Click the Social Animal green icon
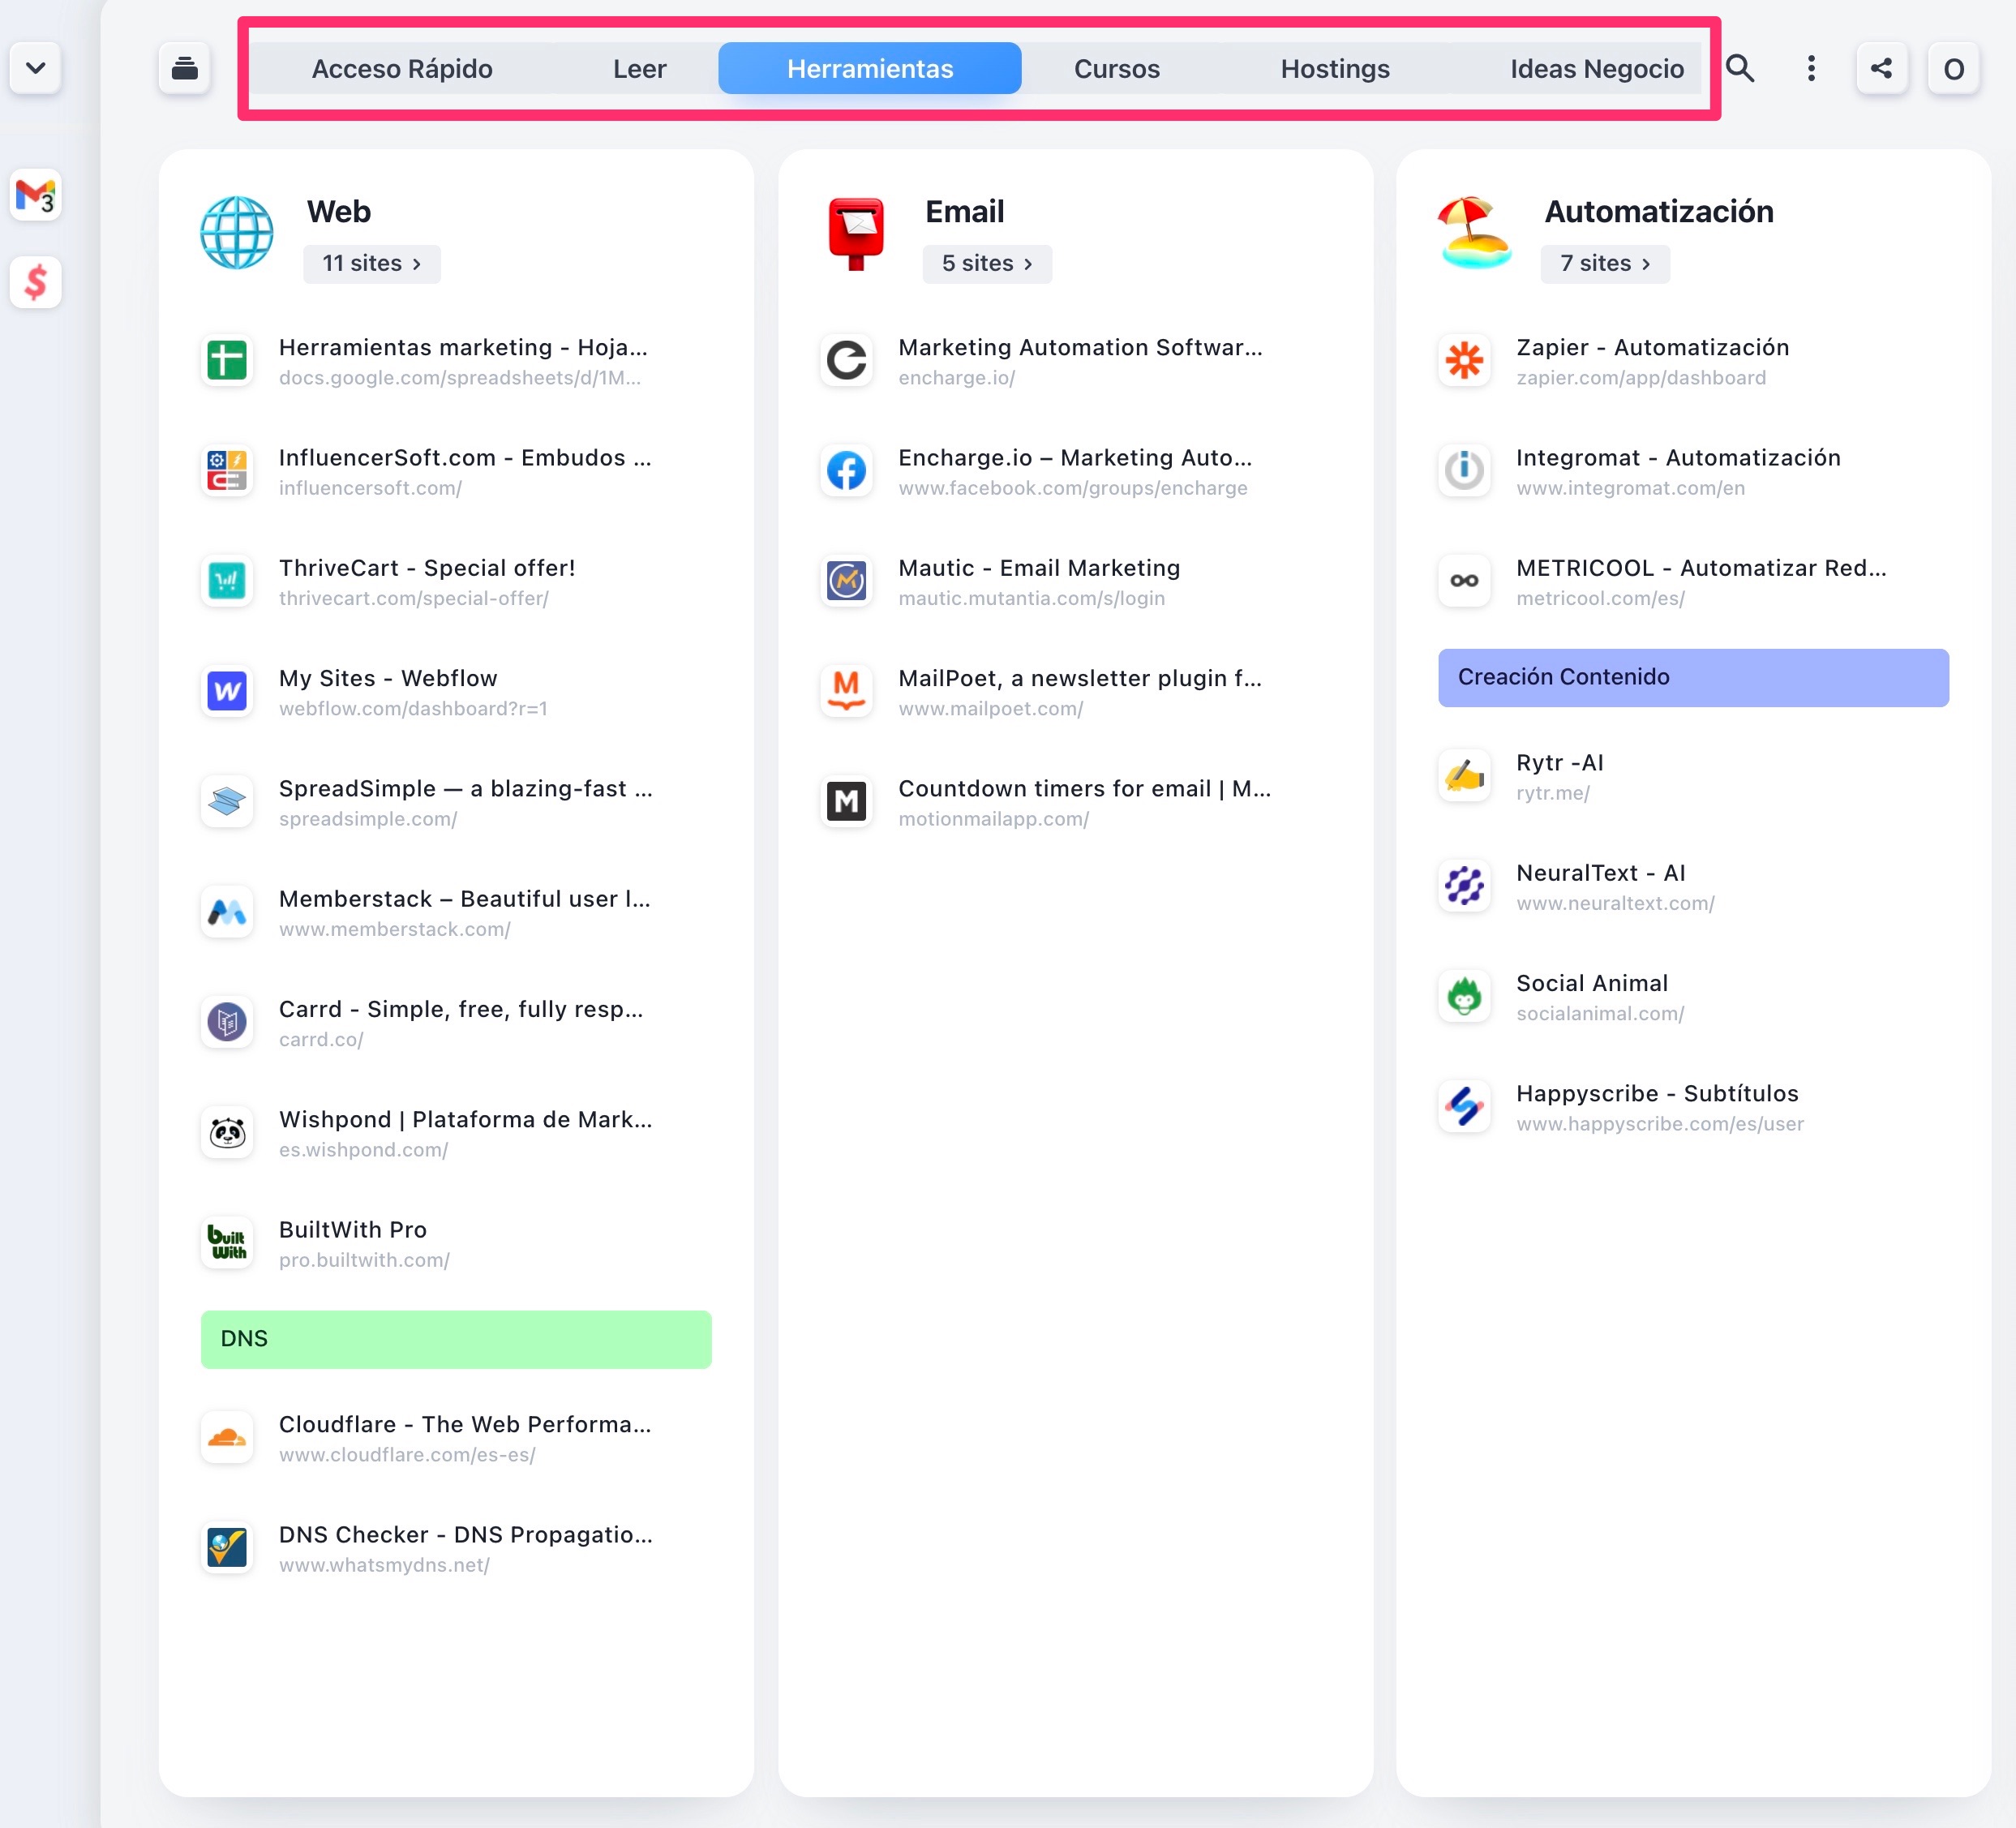This screenshot has width=2016, height=1828. coord(1465,996)
